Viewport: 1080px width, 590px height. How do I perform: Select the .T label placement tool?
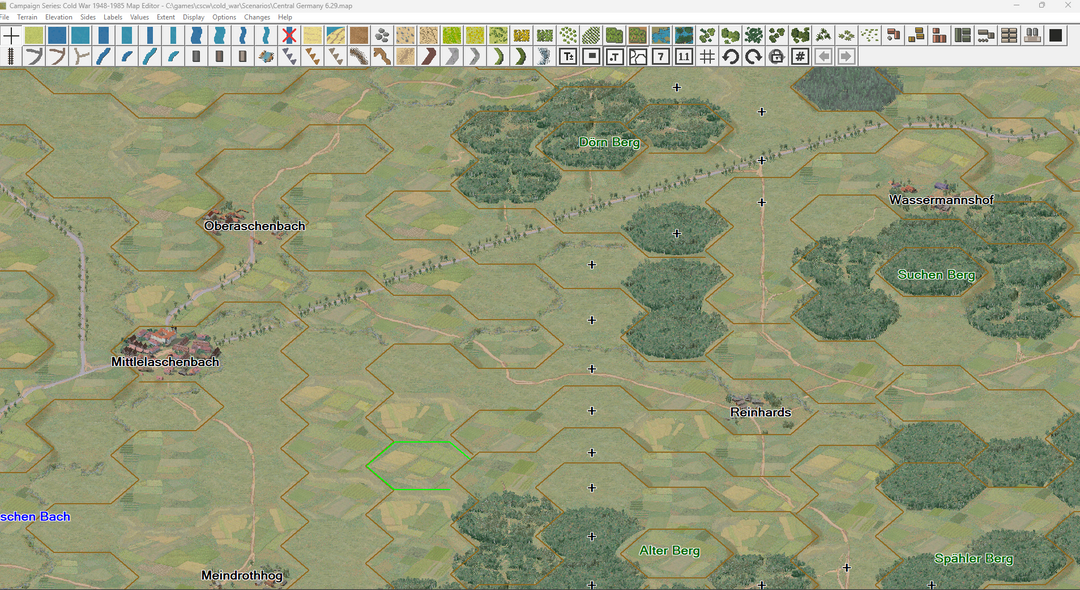(614, 56)
